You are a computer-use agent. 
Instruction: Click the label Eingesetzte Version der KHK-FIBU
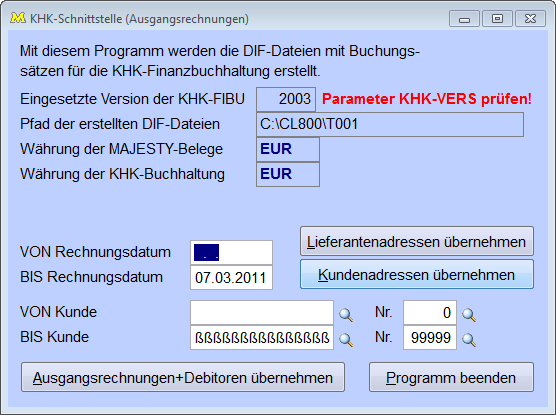(132, 99)
